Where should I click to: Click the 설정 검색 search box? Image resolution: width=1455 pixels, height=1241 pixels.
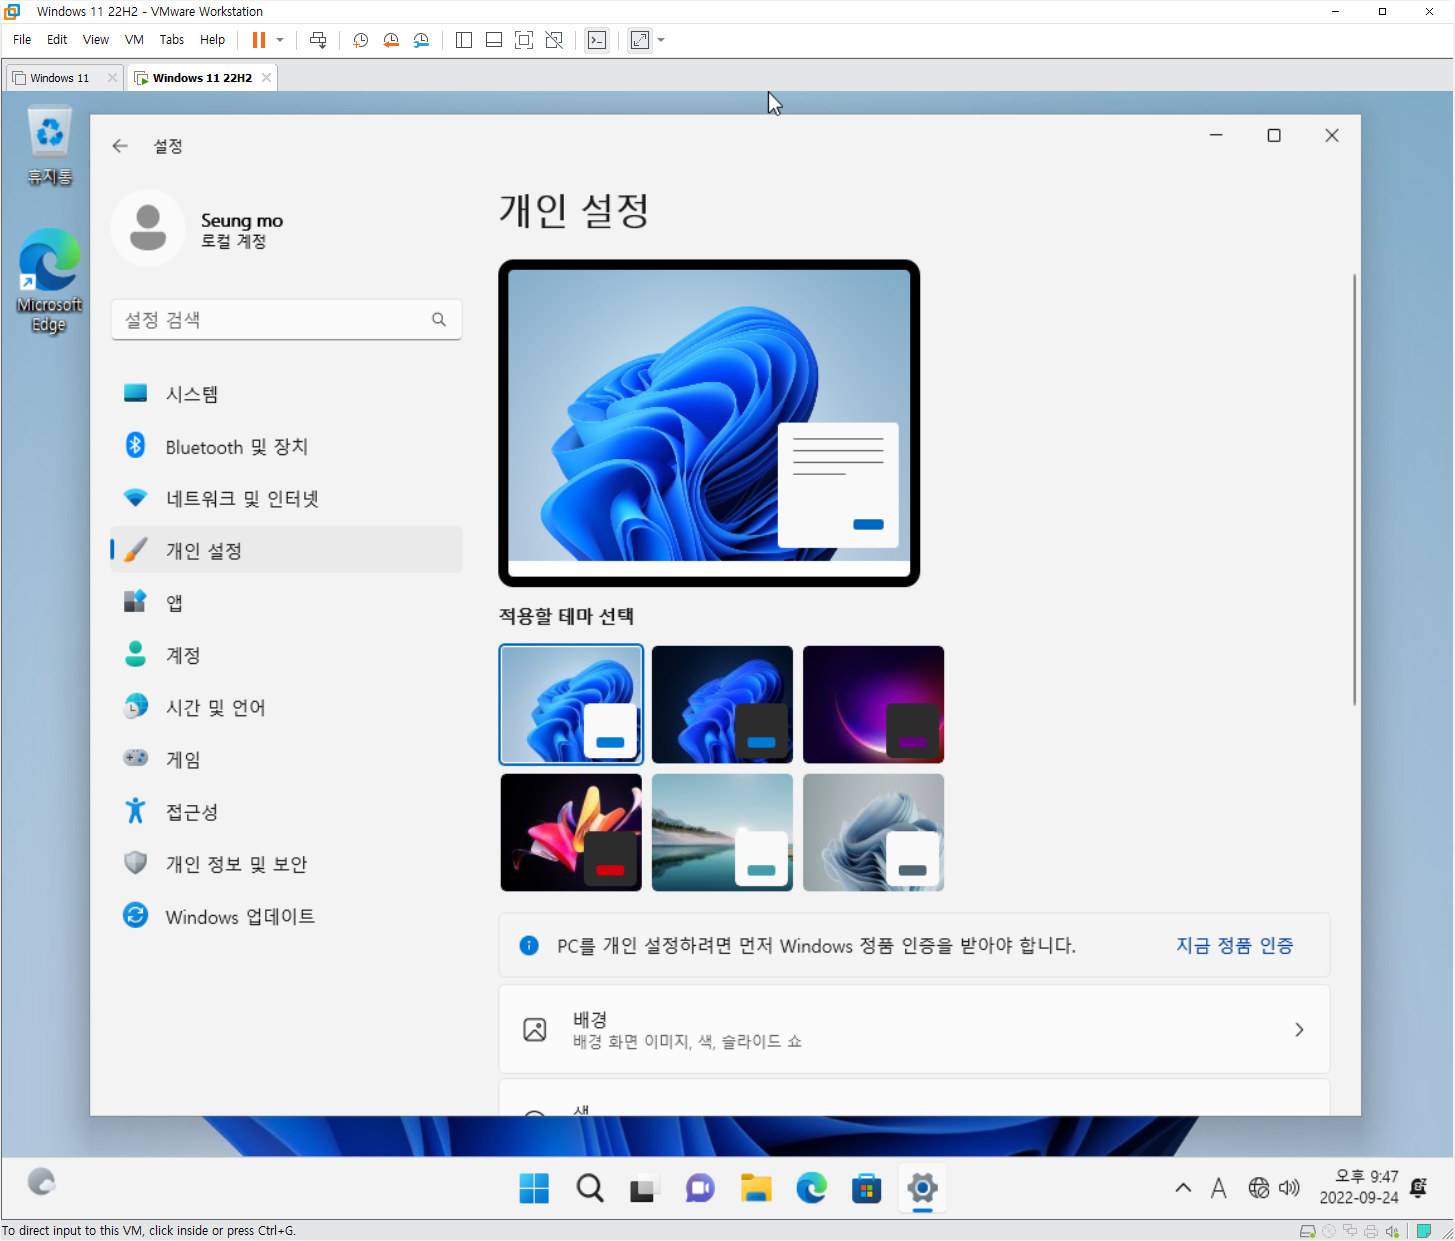click(x=286, y=320)
